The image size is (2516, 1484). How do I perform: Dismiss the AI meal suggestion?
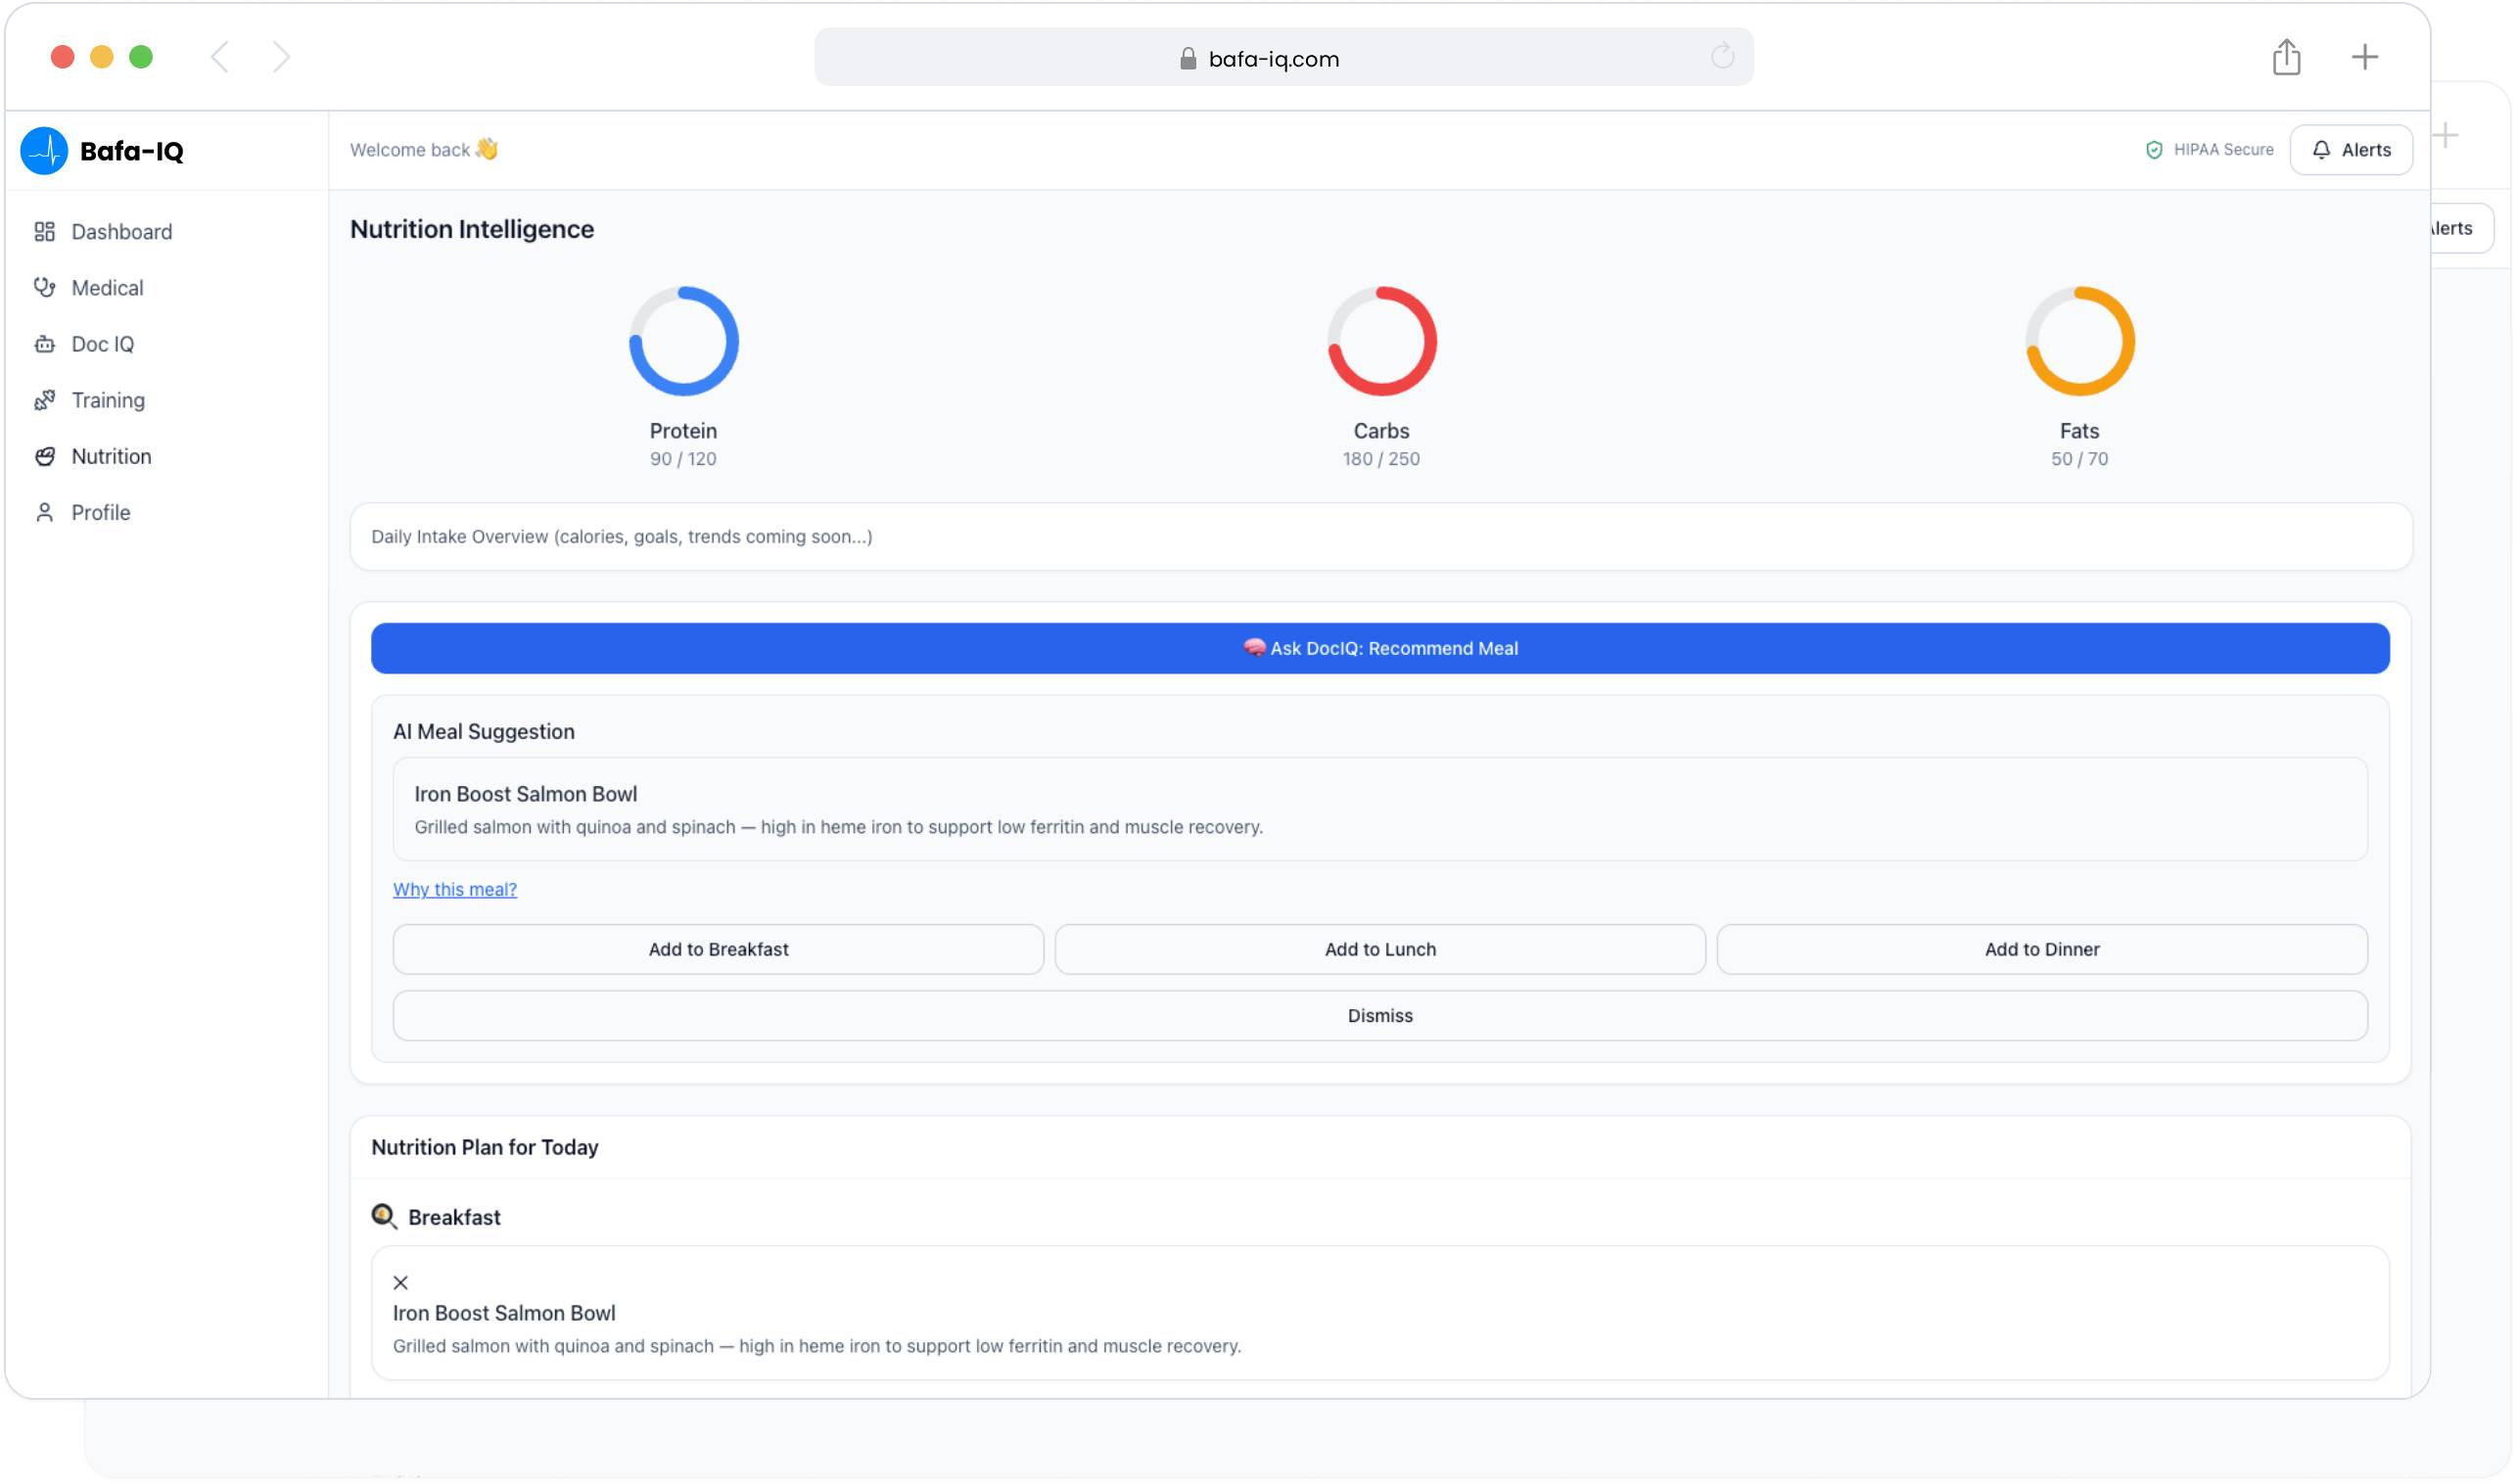[1380, 1016]
